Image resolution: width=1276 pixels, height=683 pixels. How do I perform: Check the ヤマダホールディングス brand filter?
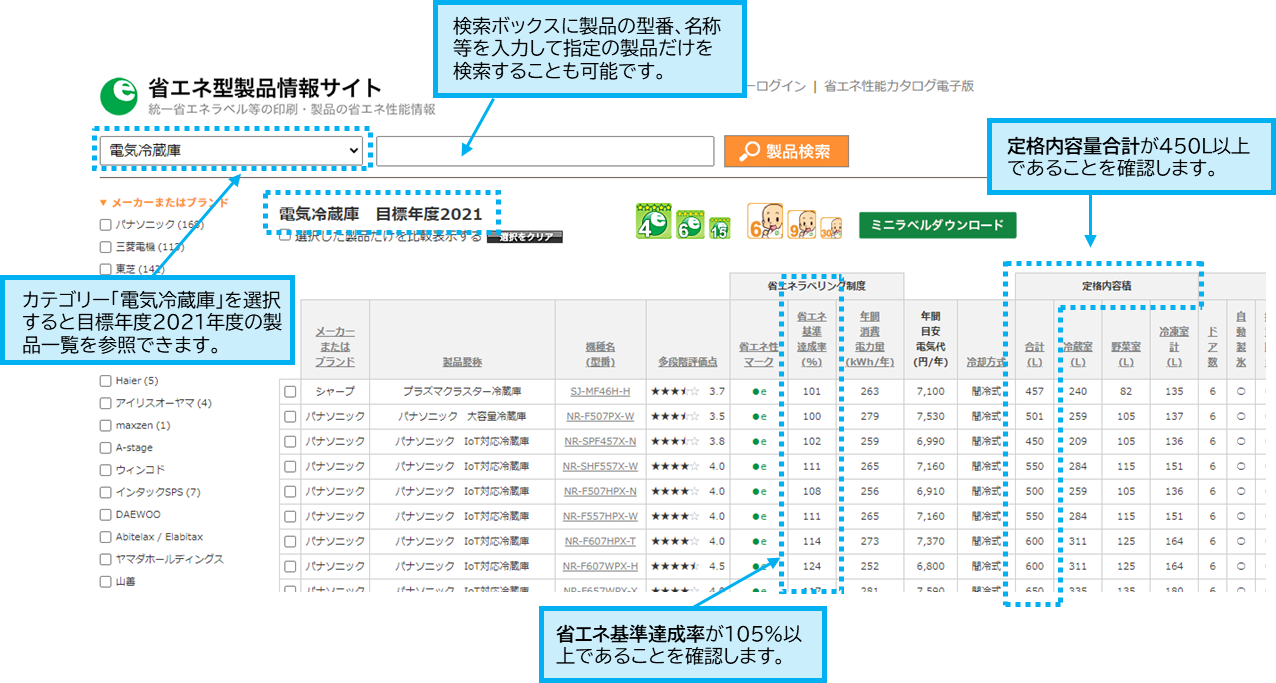coord(105,560)
